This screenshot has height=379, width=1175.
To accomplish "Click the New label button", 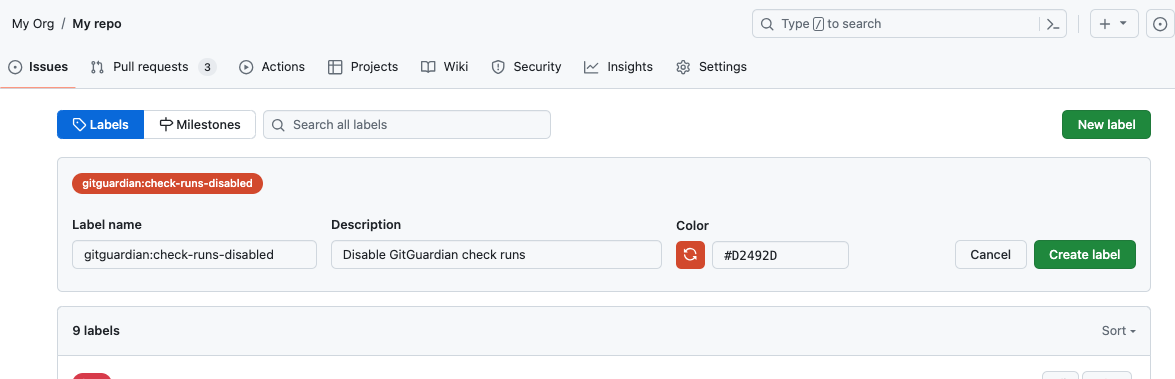I will tap(1106, 124).
